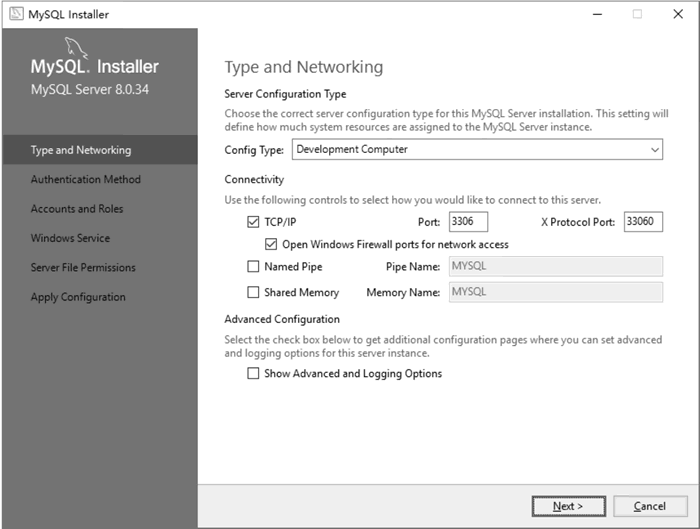This screenshot has width=700, height=529.
Task: Uncheck the TCP/IP checkbox
Action: (253, 222)
